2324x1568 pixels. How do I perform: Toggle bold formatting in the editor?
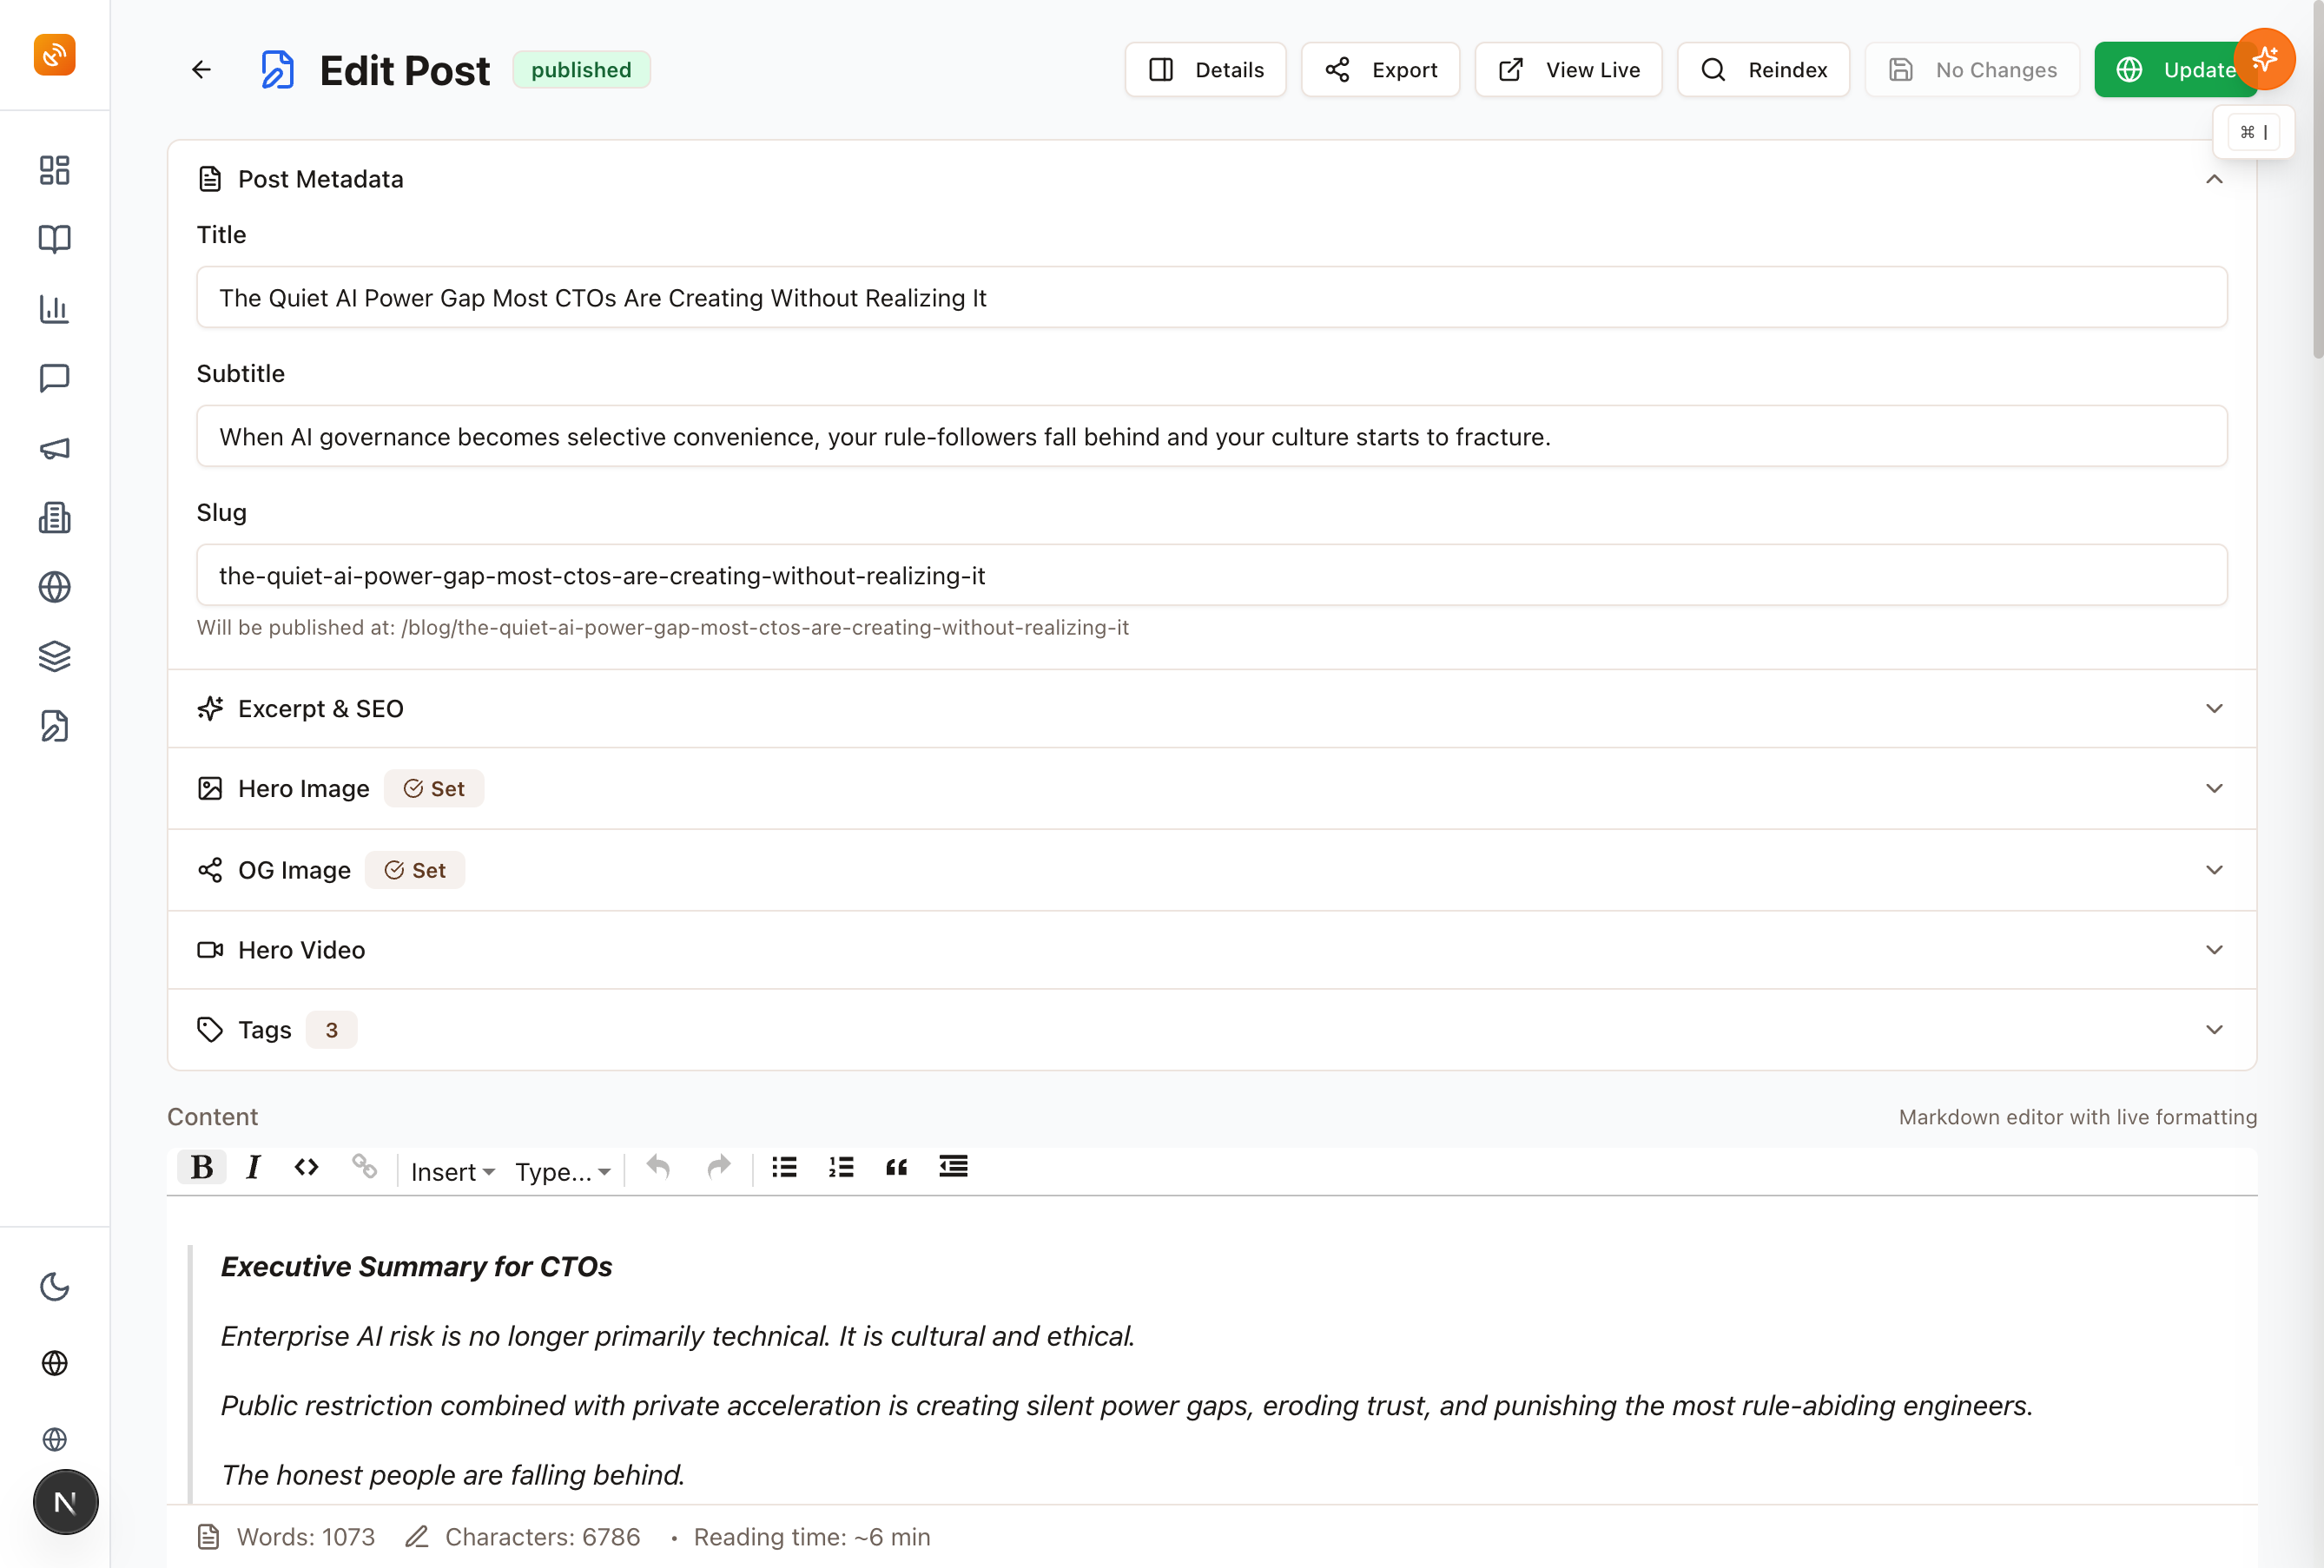pos(201,1167)
